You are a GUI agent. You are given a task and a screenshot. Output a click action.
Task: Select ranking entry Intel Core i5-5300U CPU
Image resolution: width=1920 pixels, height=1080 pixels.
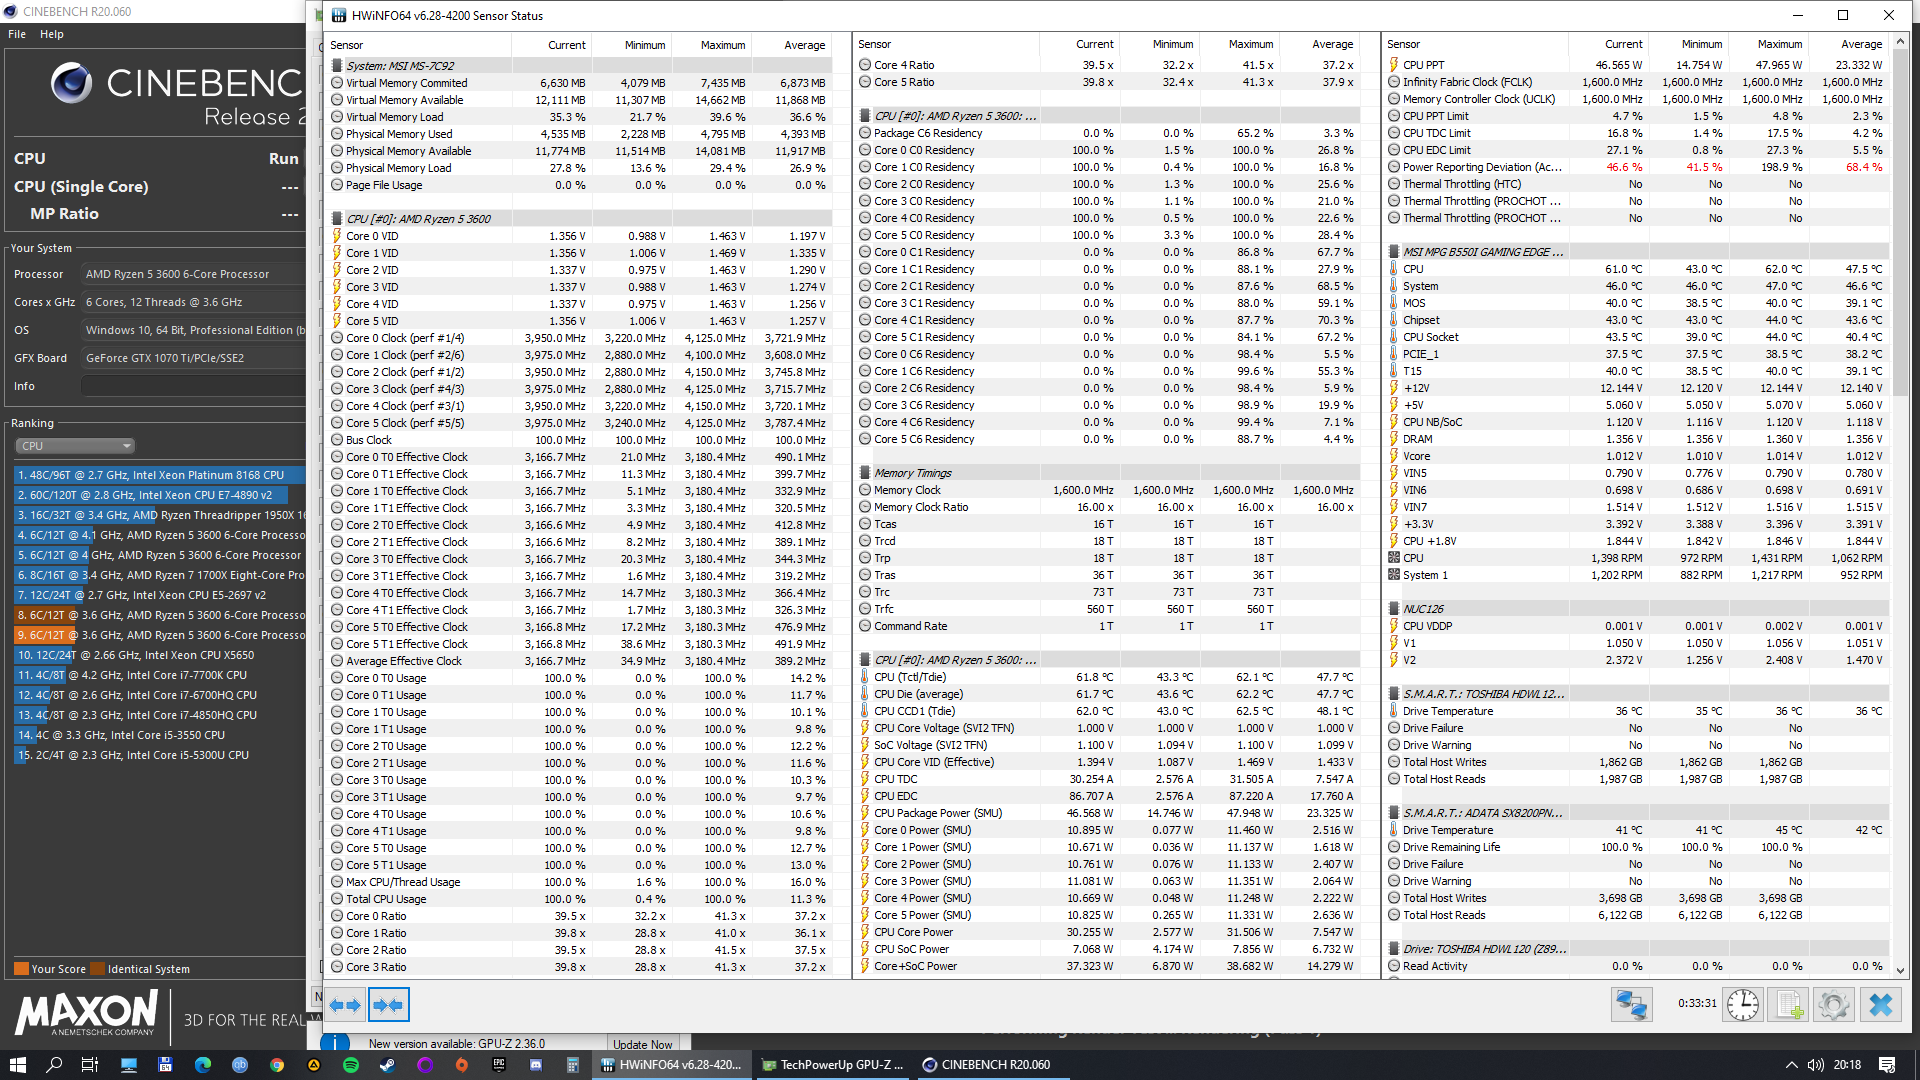(x=160, y=755)
